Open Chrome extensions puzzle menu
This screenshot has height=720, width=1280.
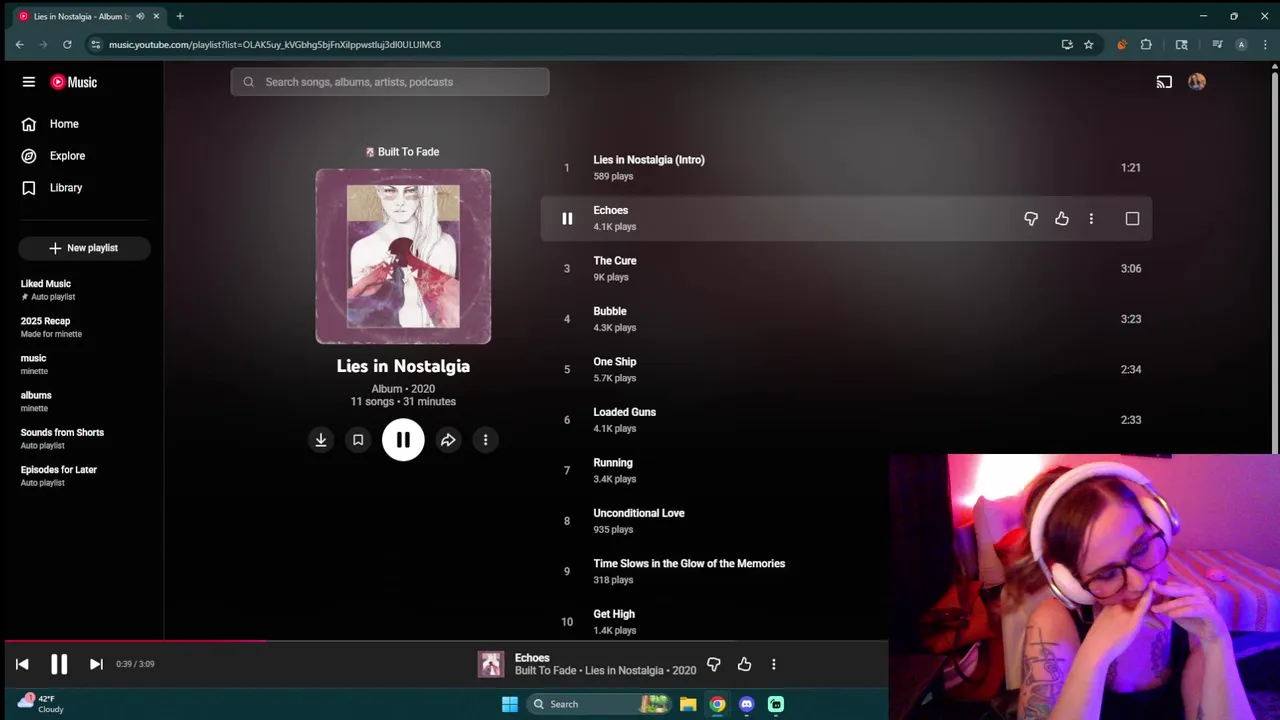(x=1146, y=44)
